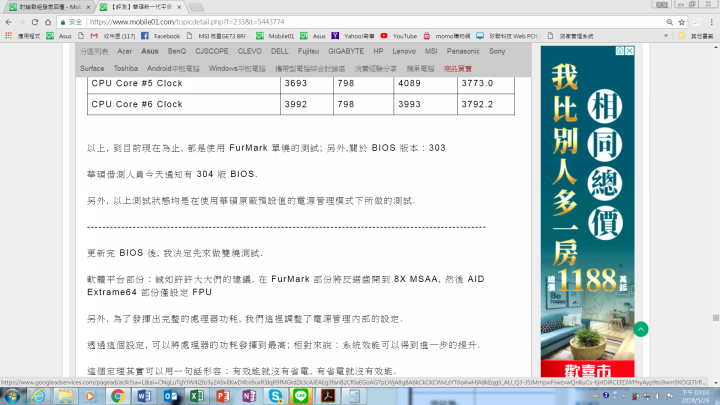The height and width of the screenshot is (405, 720).
Task: Open Adobe Acrobat from the taskbar
Action: coord(328,396)
